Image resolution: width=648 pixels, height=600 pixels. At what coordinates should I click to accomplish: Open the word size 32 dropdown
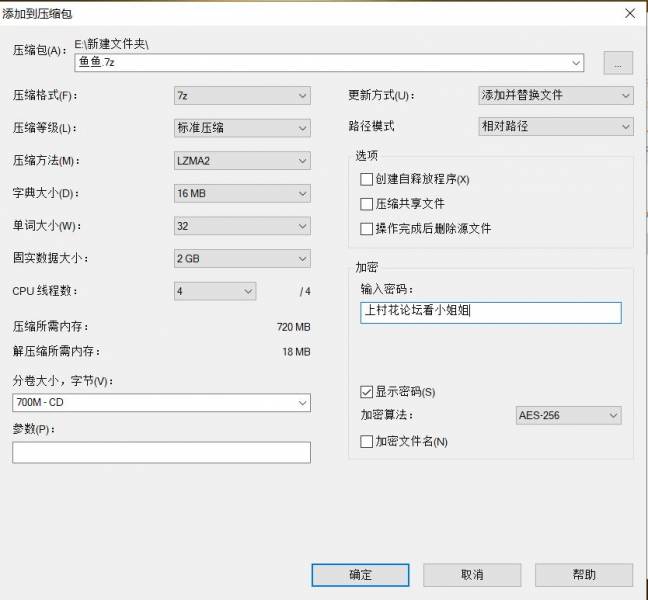tap(241, 226)
